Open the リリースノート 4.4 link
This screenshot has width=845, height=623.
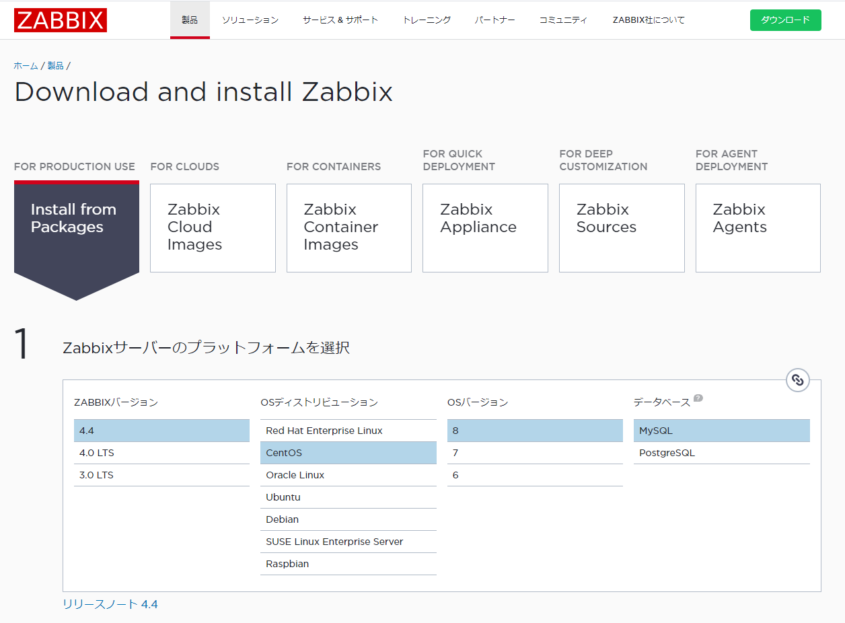(110, 604)
